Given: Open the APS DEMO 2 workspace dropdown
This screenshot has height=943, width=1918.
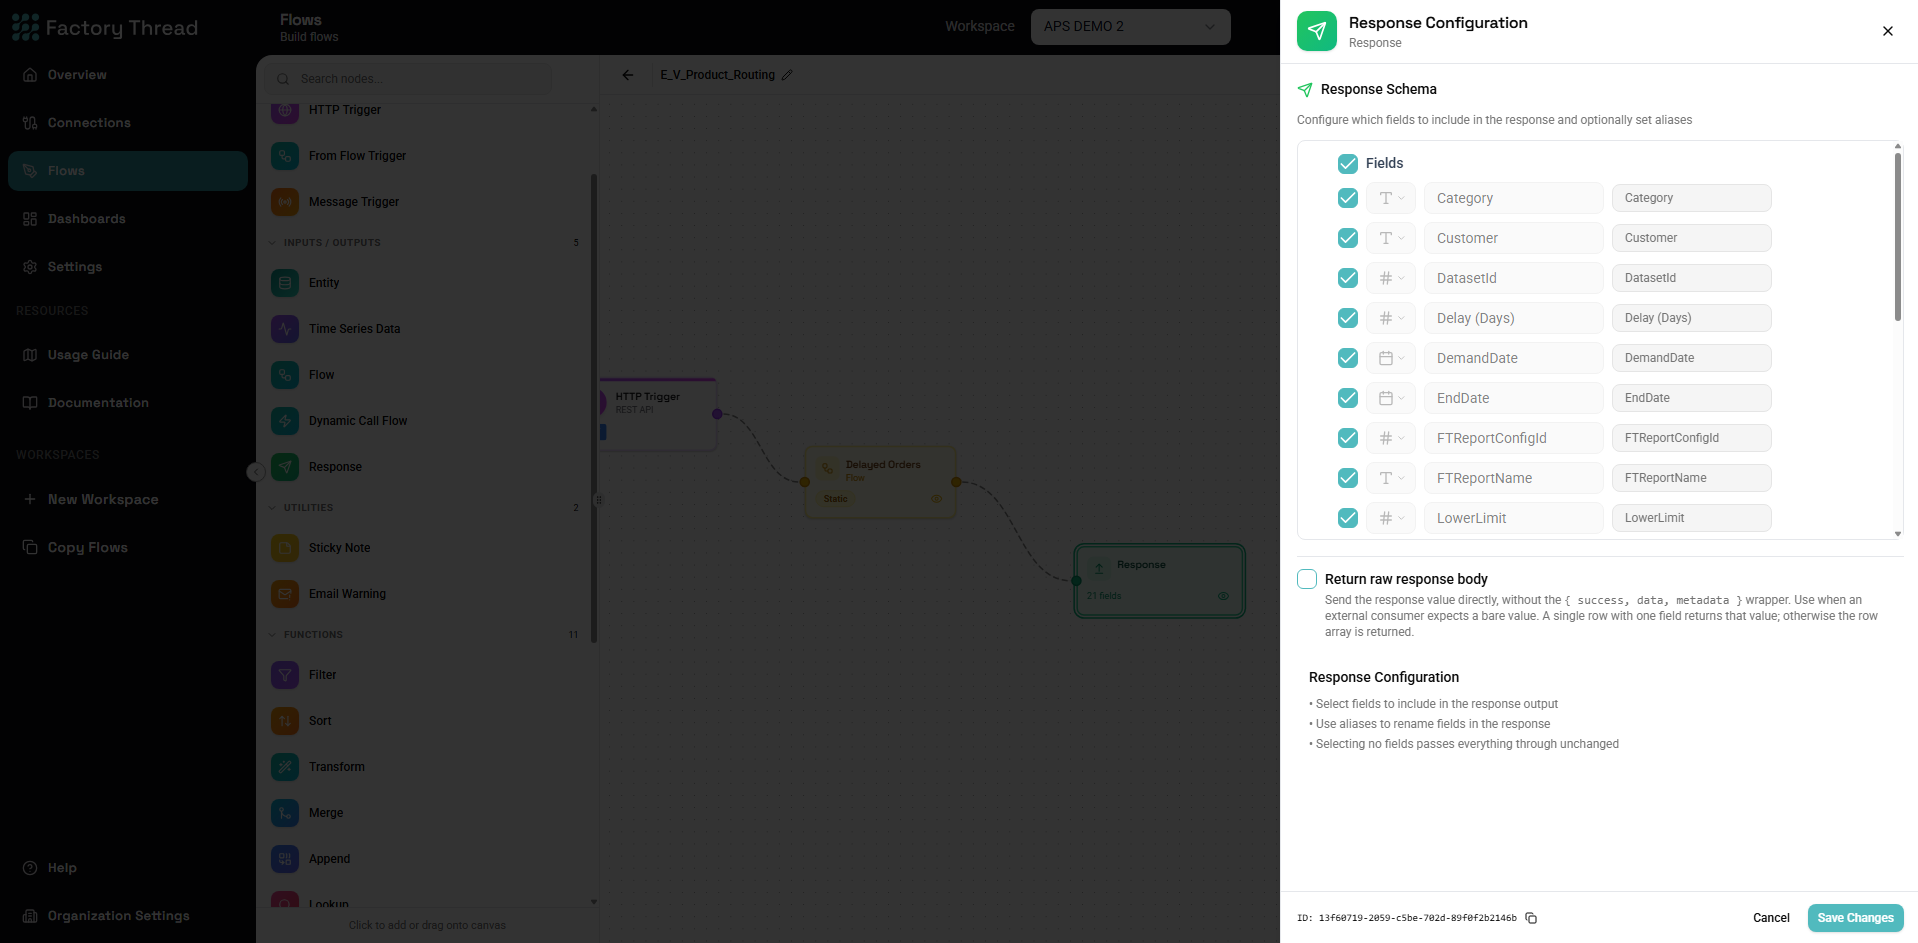Looking at the screenshot, I should coord(1130,26).
